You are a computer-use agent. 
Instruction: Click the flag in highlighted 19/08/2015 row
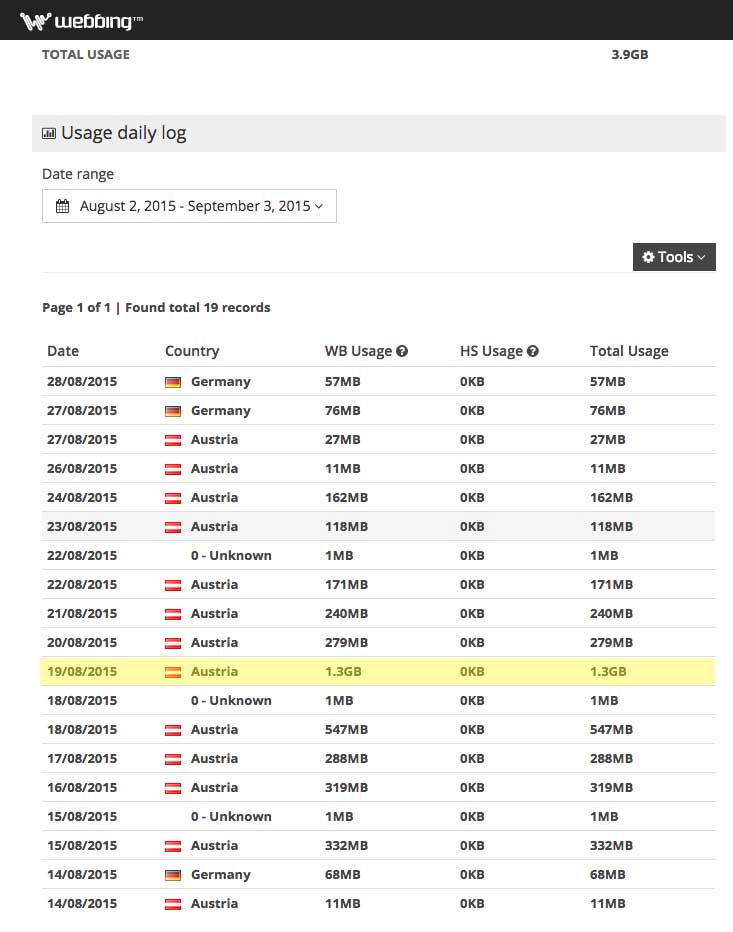click(173, 672)
